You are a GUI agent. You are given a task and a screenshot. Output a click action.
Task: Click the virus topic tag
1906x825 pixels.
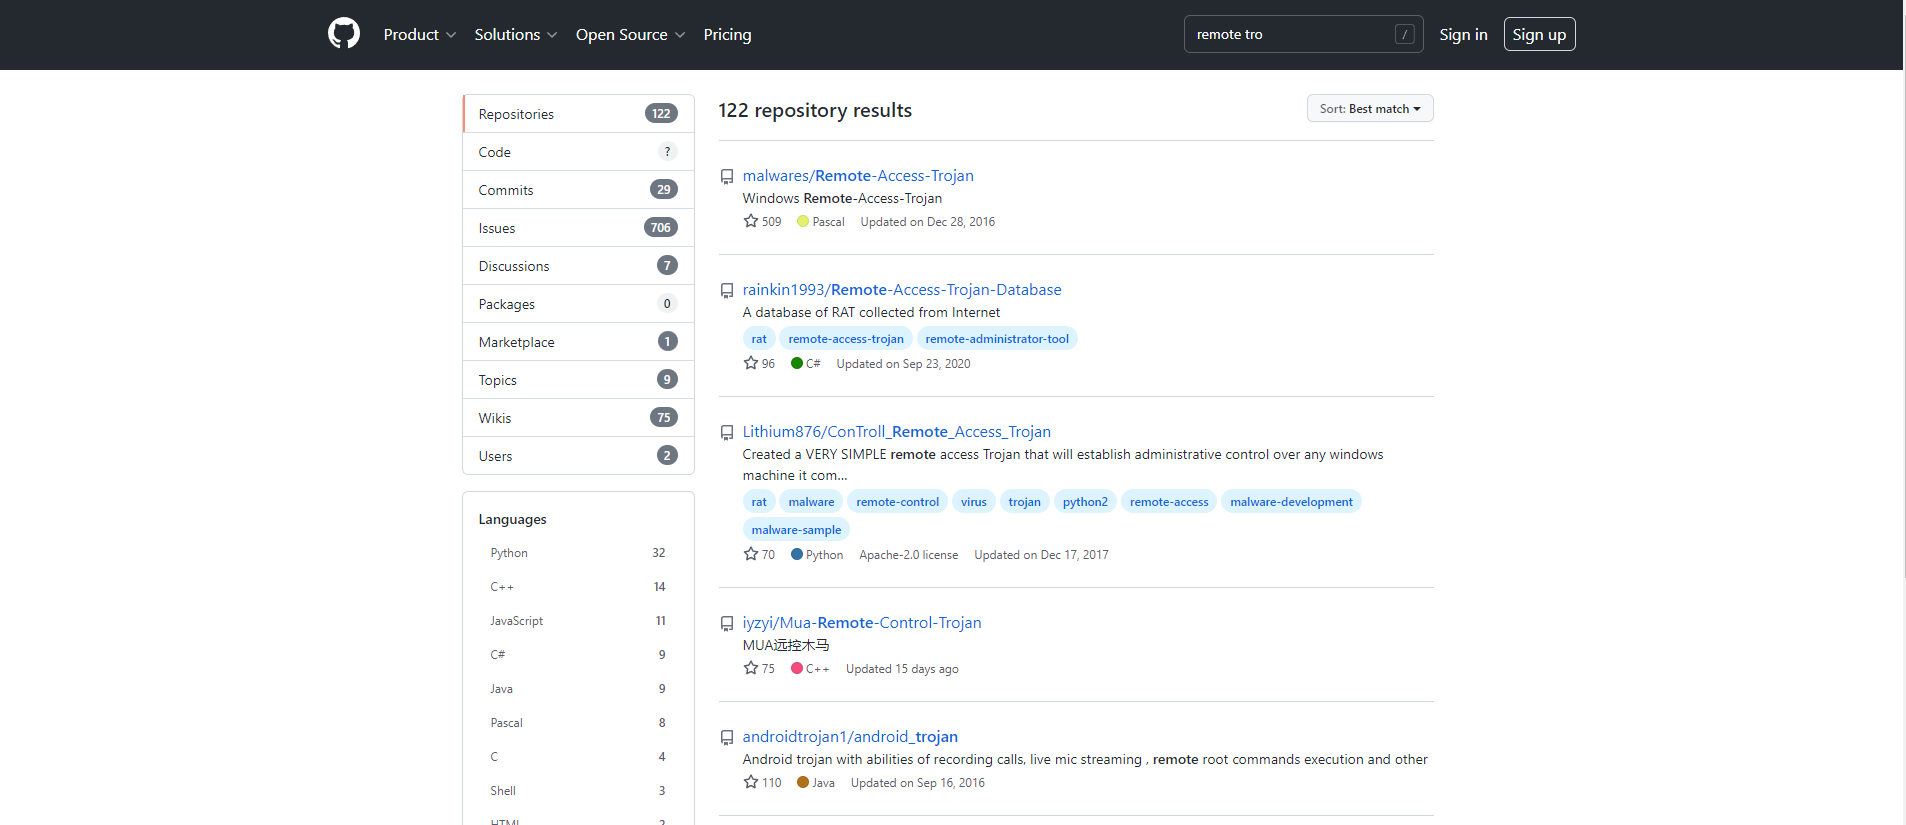pos(974,502)
